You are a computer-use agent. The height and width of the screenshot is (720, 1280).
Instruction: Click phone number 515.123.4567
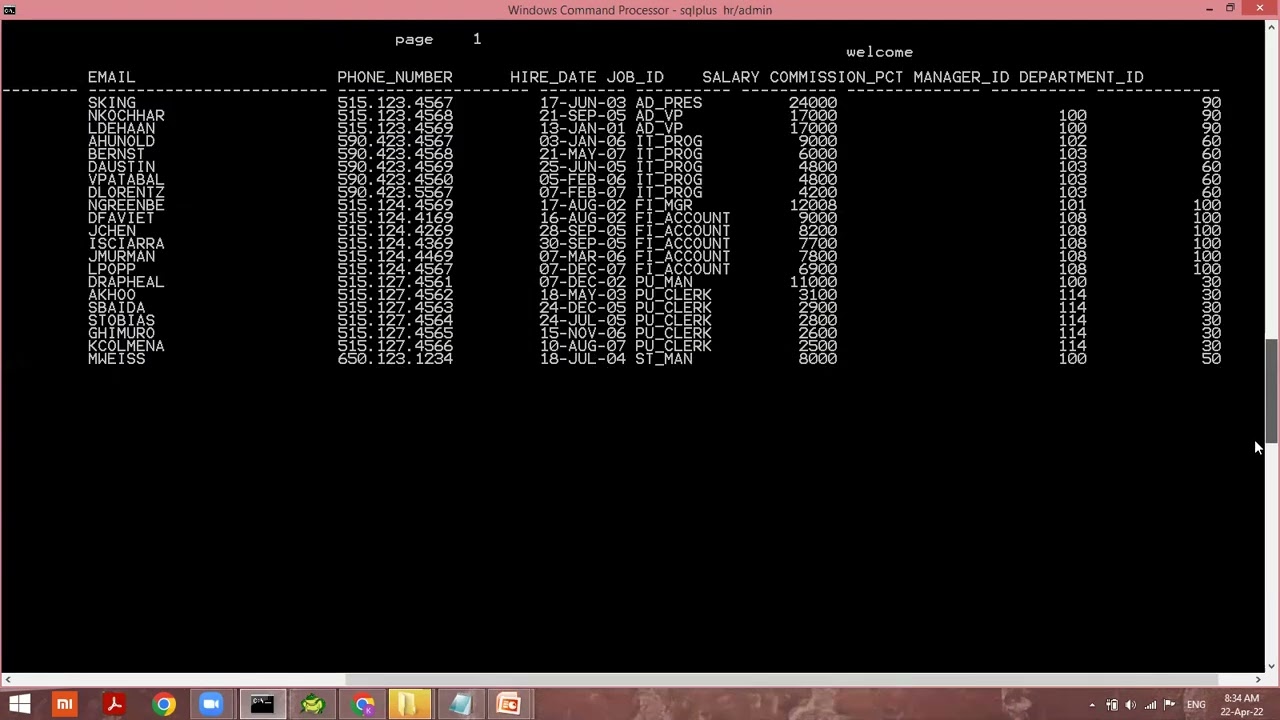395,103
